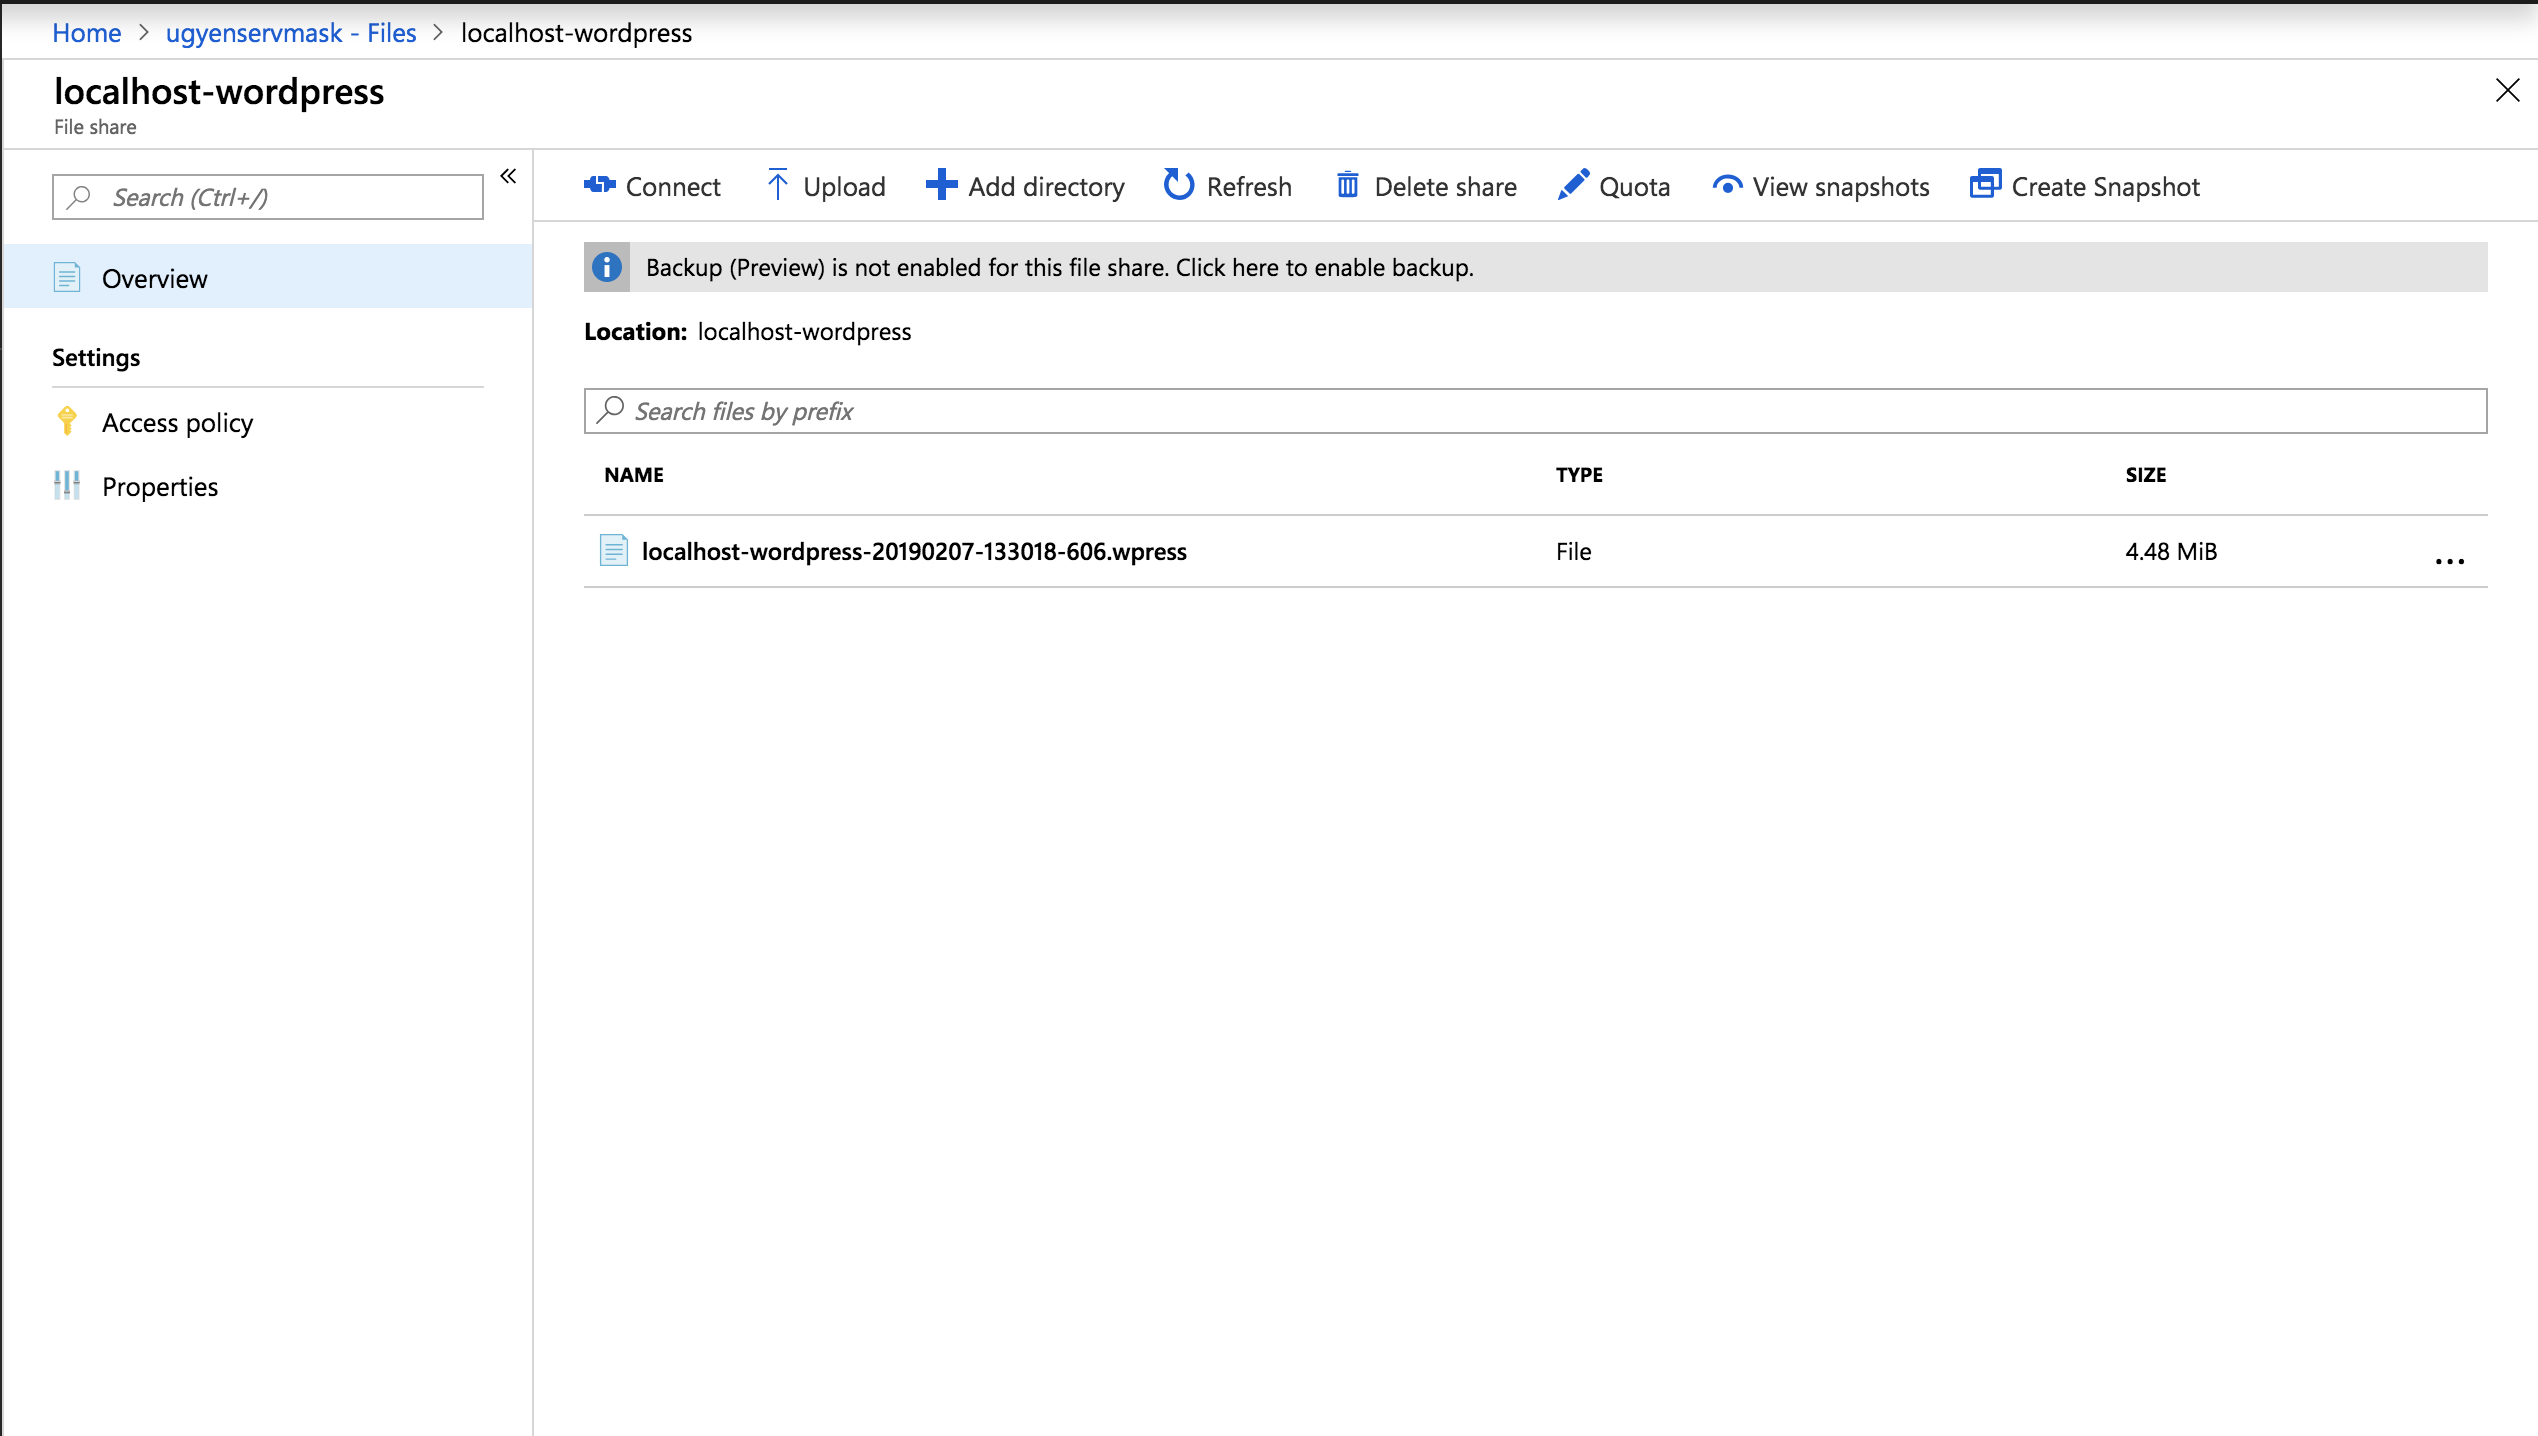
Task: Open Access policy settings
Action: click(x=177, y=423)
